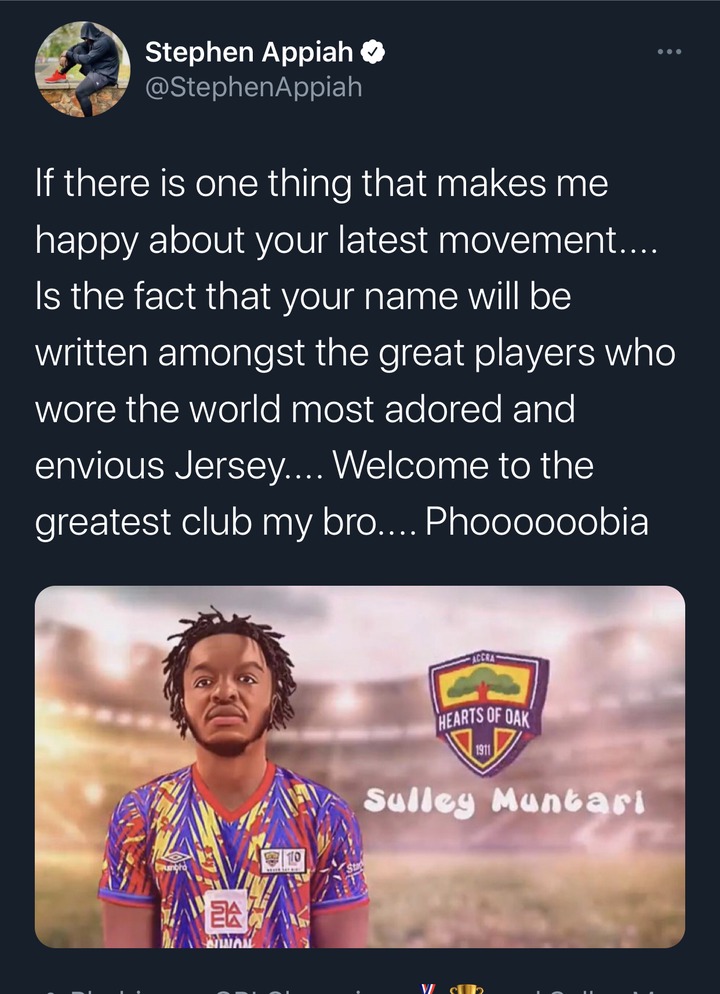720x994 pixels.
Task: Click the word Phoooooobia in tweet
Action: tap(537, 522)
